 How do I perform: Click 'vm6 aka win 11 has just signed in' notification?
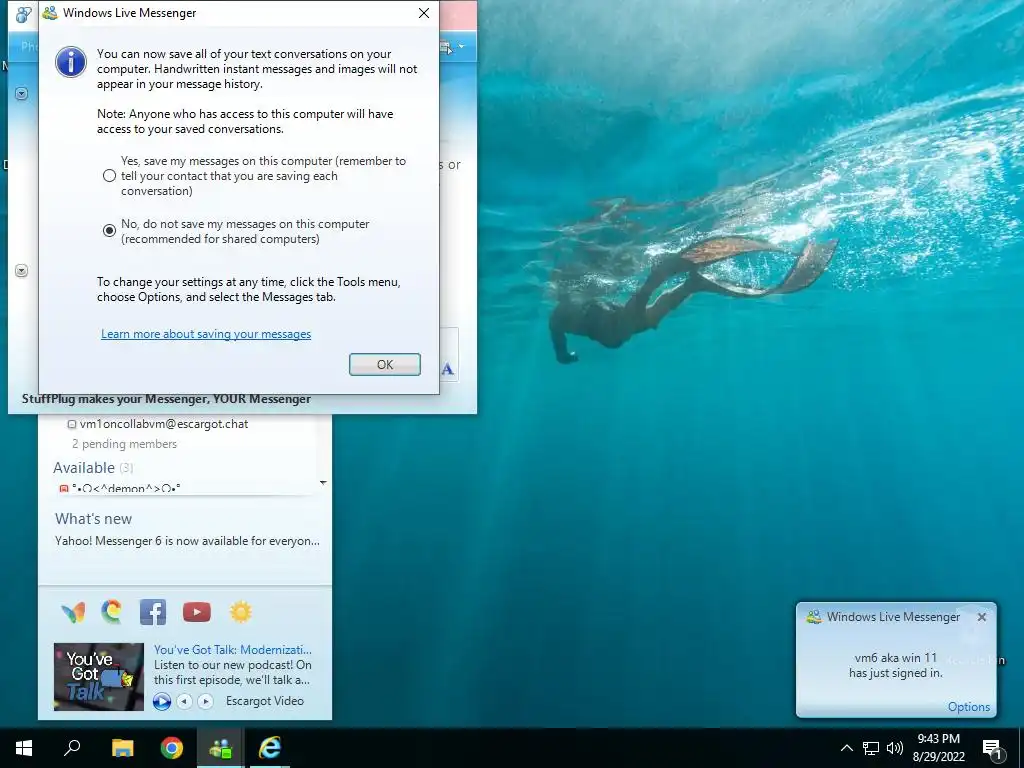[895, 665]
